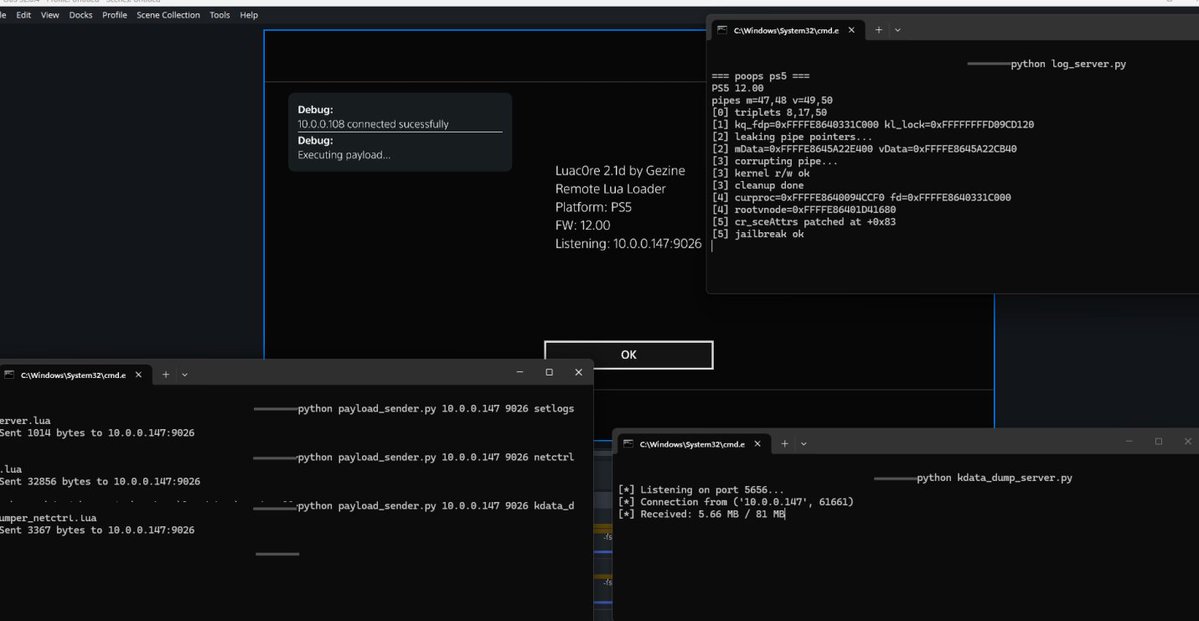Maximize the kdata_dump_server terminal window
Image resolution: width=1199 pixels, height=621 pixels.
pos(1158,441)
